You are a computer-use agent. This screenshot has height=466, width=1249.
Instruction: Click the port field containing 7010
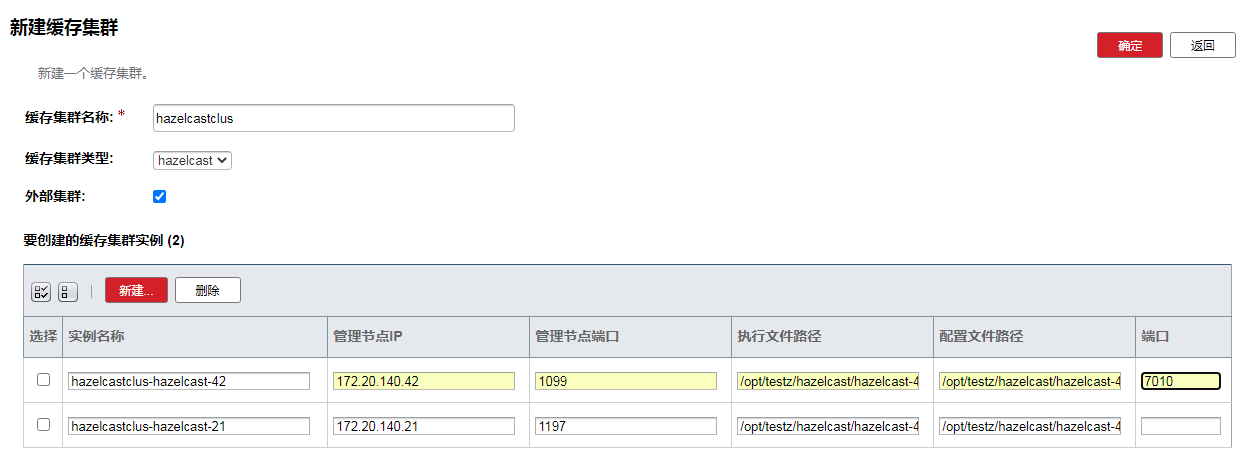(x=1180, y=381)
